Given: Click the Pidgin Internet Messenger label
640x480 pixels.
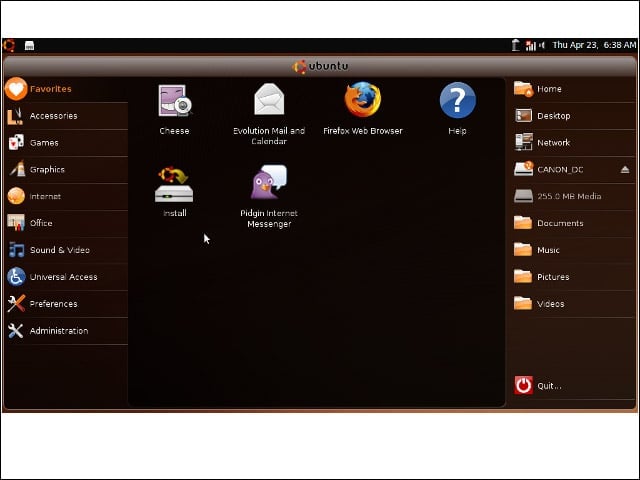Looking at the screenshot, I should coord(269,218).
